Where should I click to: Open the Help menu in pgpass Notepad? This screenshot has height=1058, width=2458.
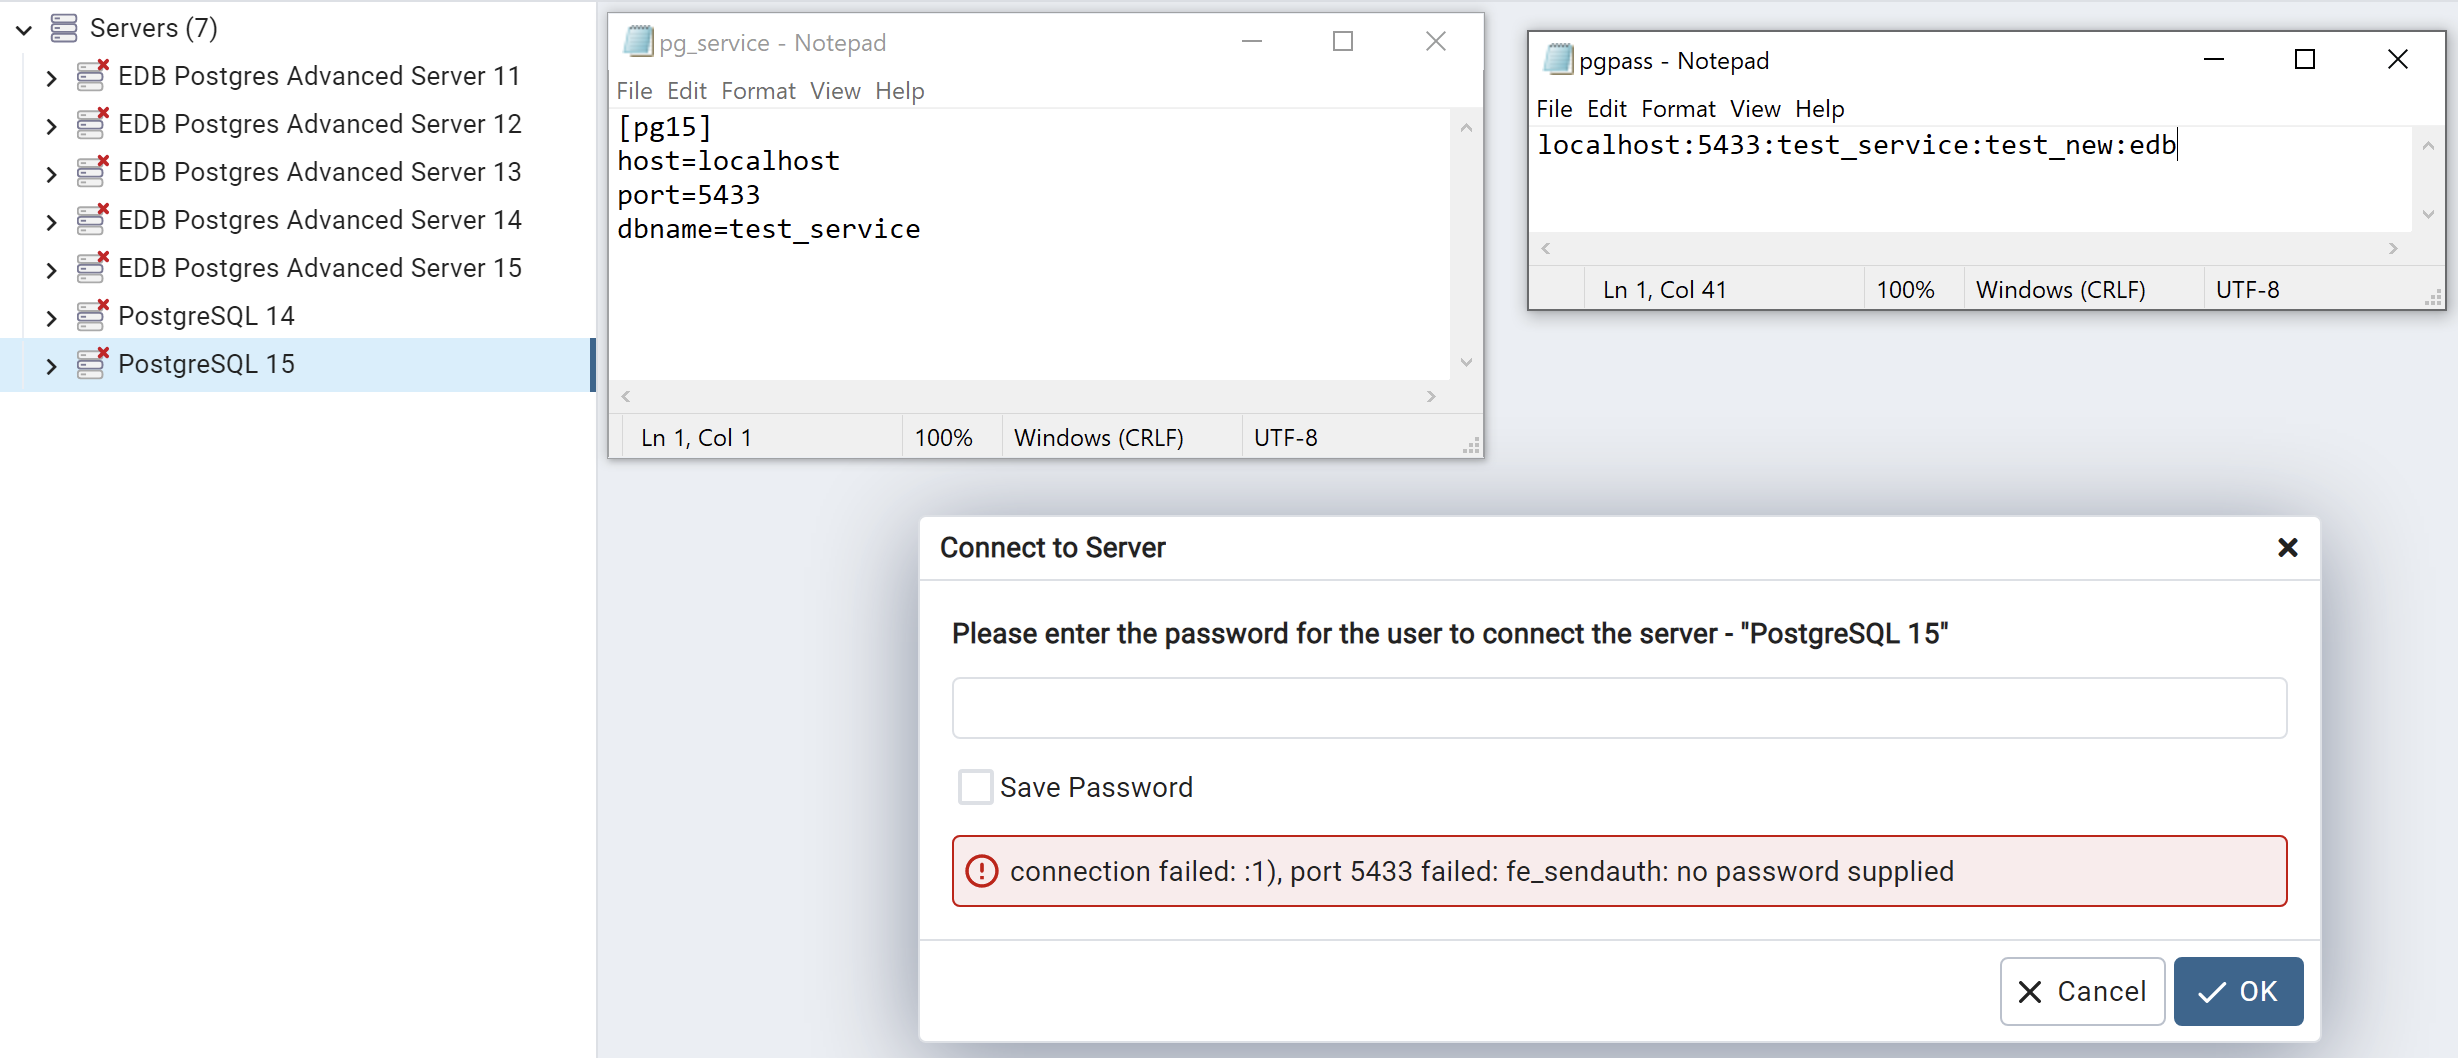tap(1821, 108)
